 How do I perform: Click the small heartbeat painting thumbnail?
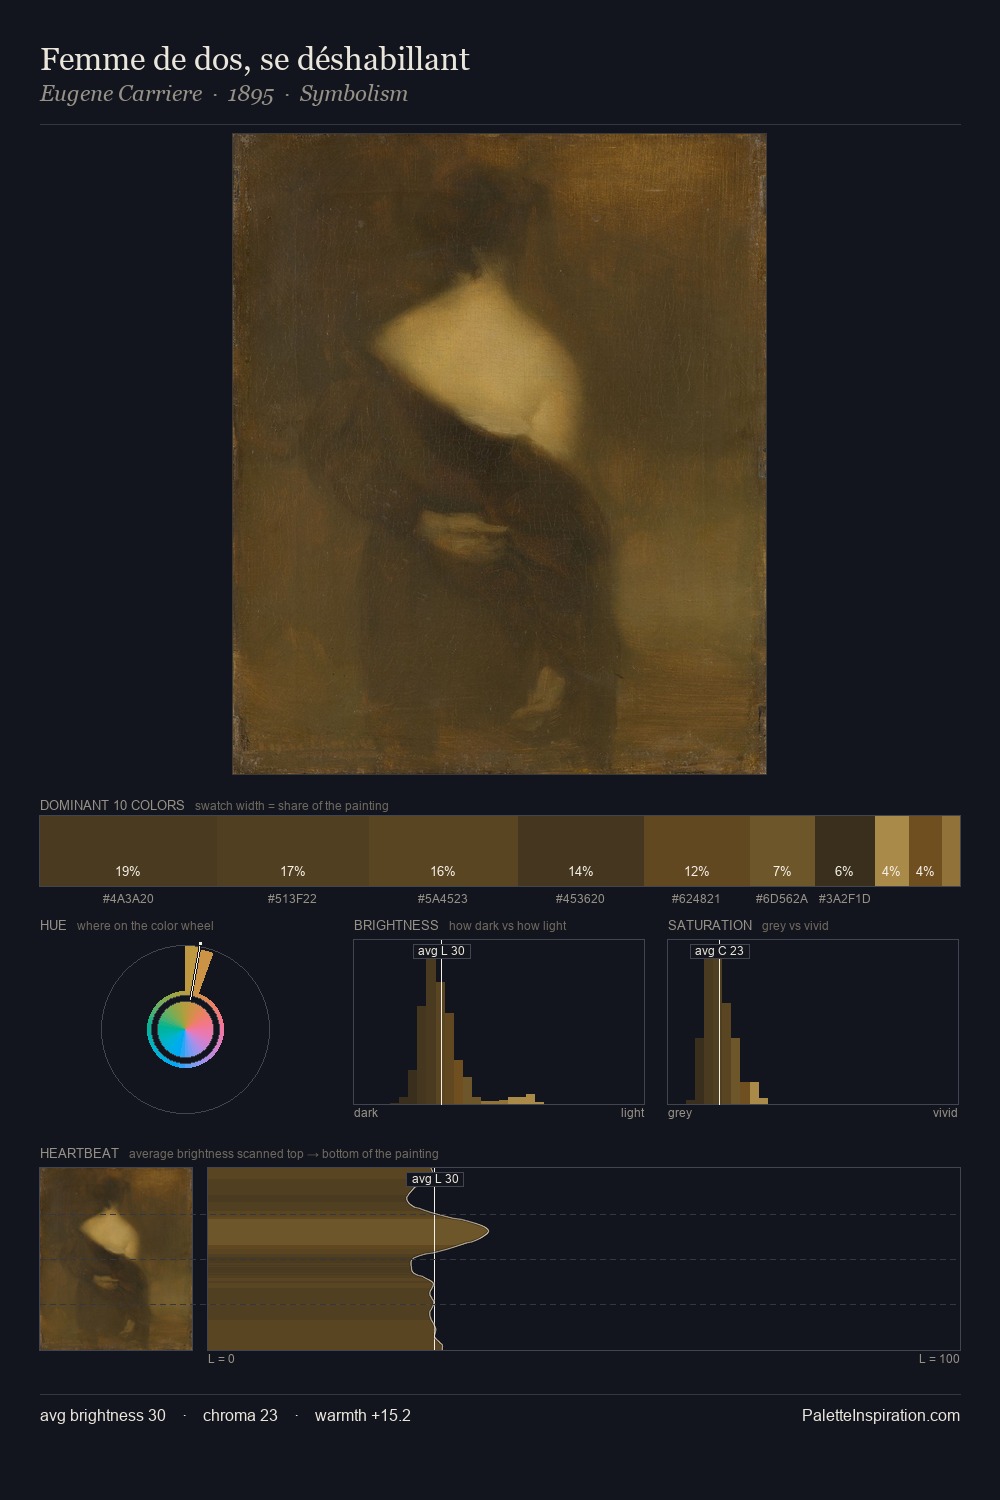pos(116,1259)
